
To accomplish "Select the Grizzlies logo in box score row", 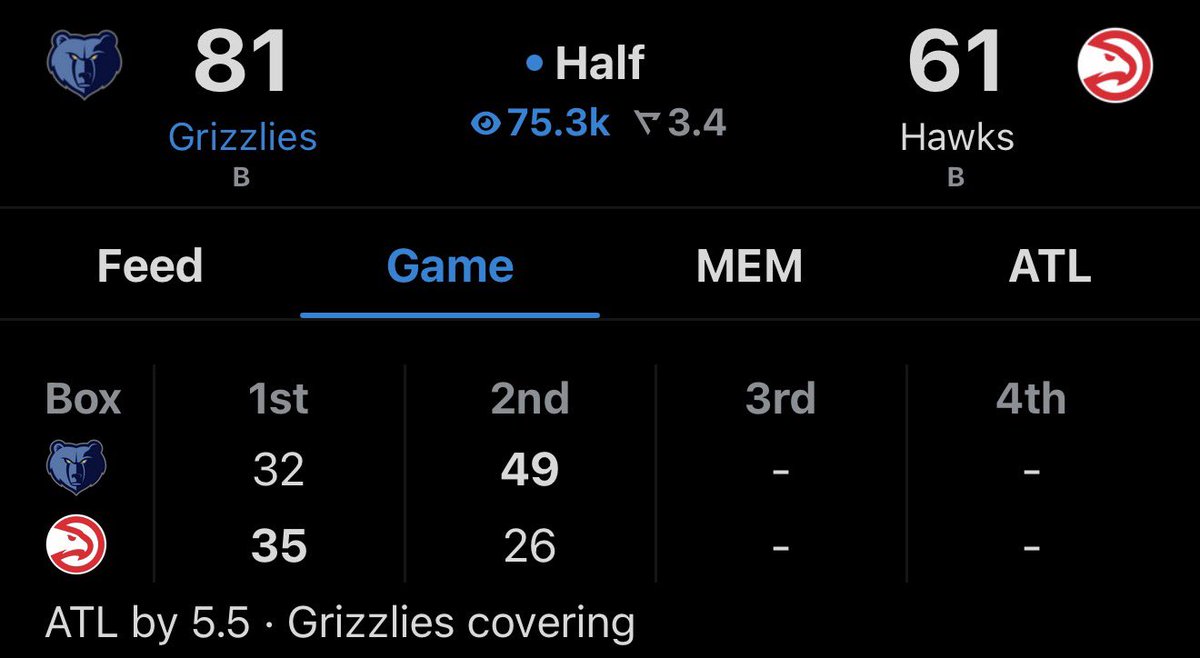I will (x=77, y=468).
